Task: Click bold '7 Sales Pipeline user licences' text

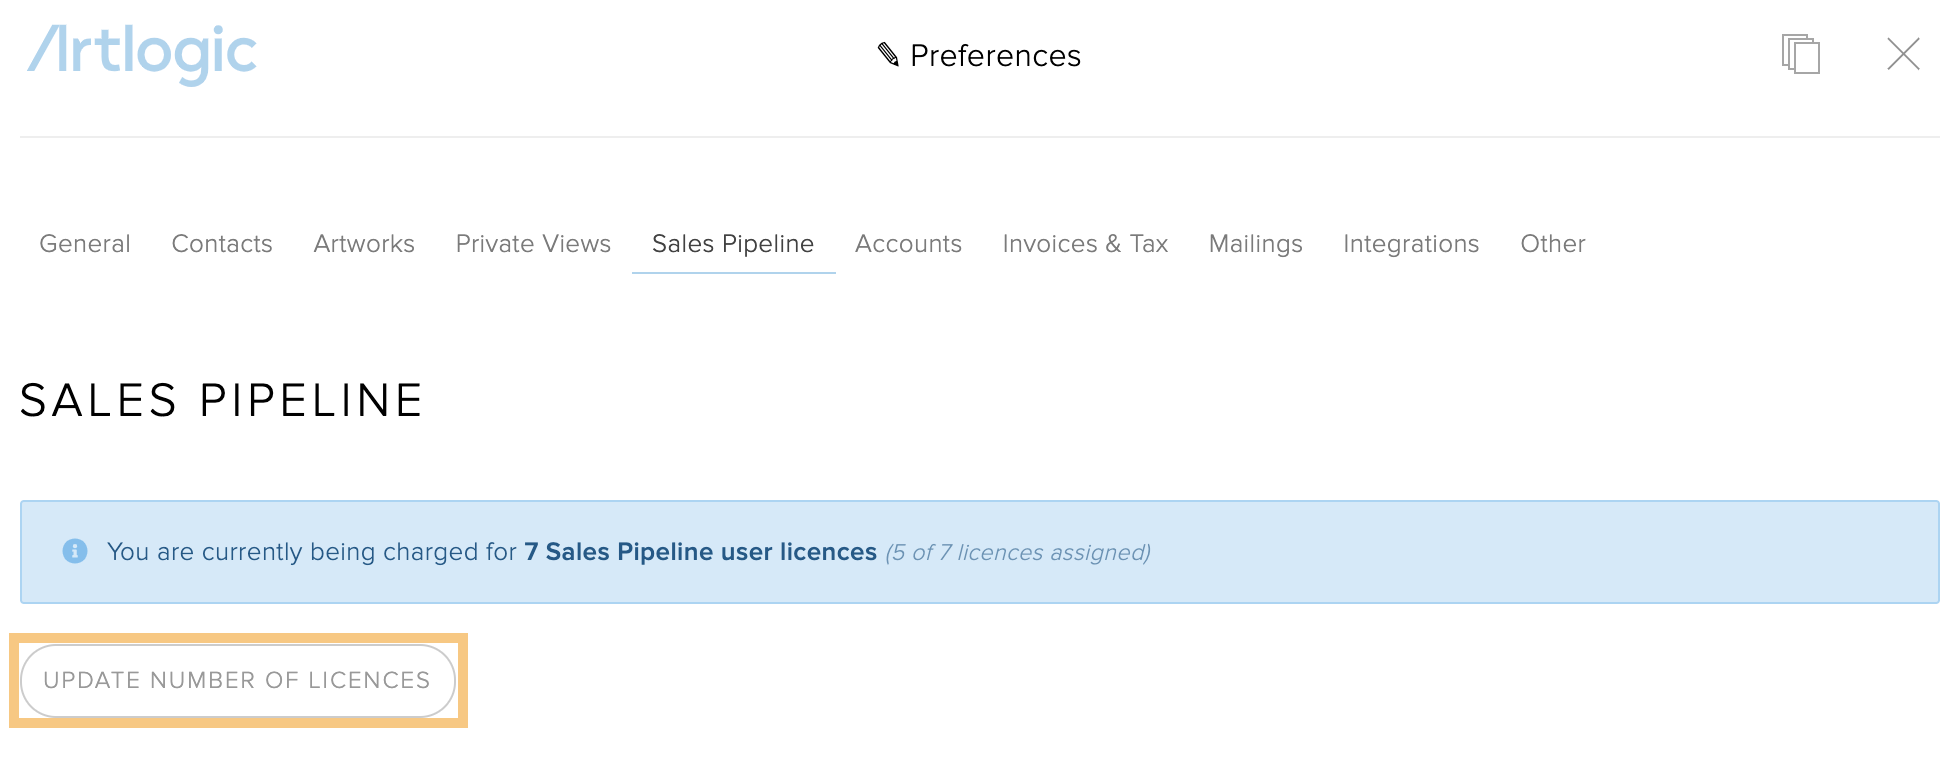Action: (x=700, y=552)
